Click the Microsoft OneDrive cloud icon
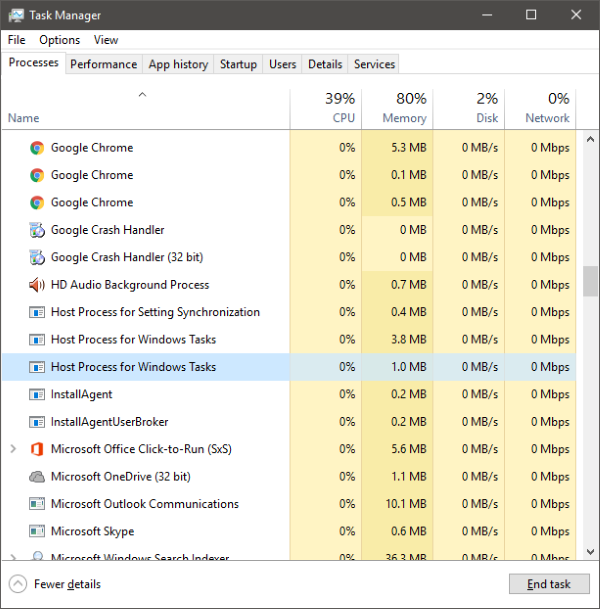The height and width of the screenshot is (609, 600). pos(37,477)
